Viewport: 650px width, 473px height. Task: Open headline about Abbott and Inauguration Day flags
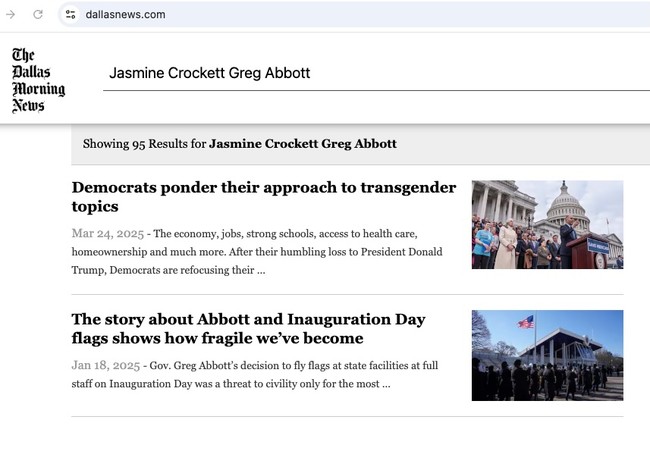[x=248, y=328]
